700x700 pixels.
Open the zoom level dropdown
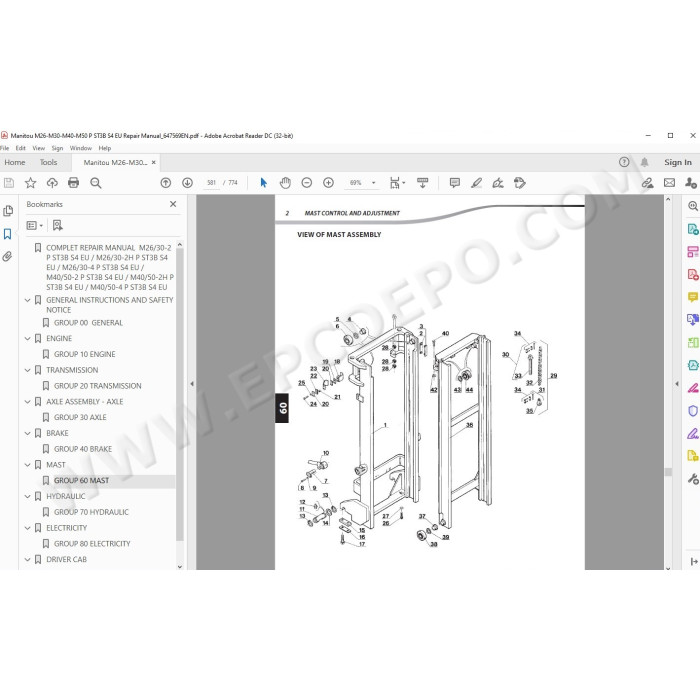click(374, 183)
